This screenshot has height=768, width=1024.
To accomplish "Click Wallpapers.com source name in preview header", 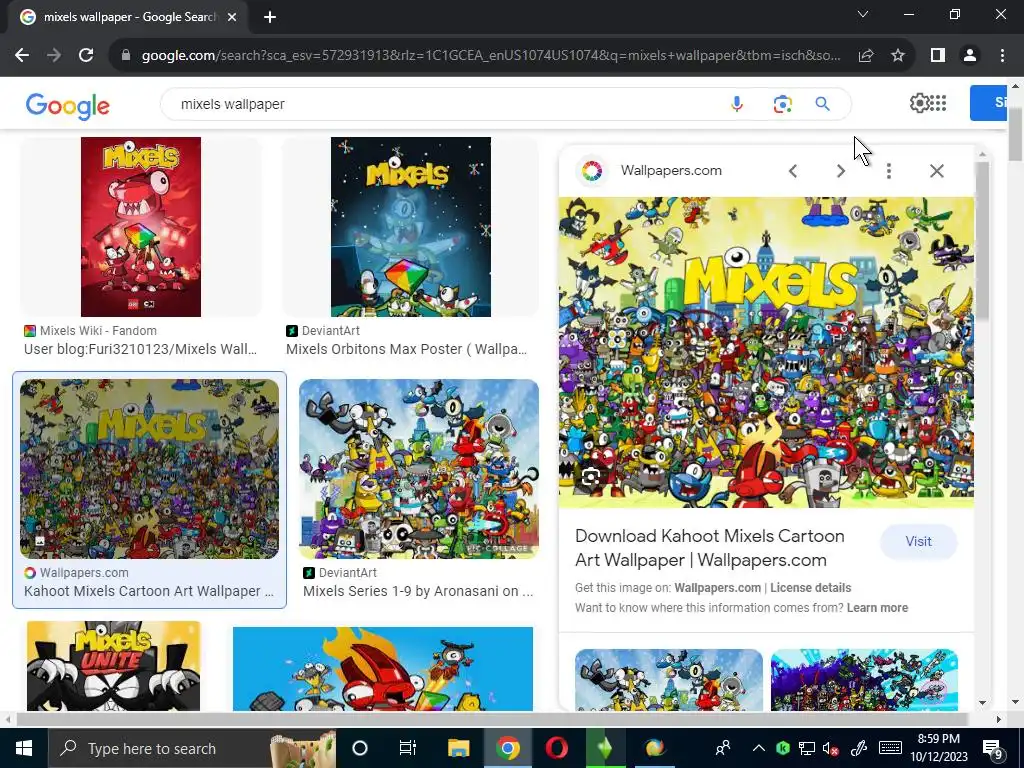I will tap(671, 170).
